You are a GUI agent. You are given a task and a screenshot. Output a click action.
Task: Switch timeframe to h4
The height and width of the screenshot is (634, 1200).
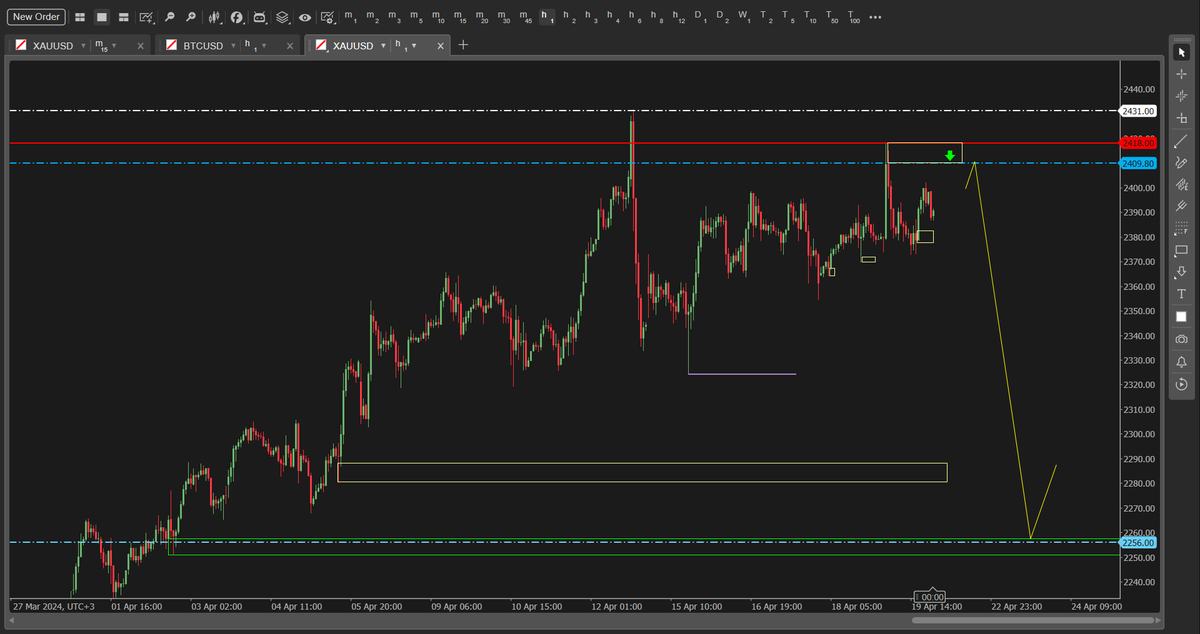[x=613, y=18]
